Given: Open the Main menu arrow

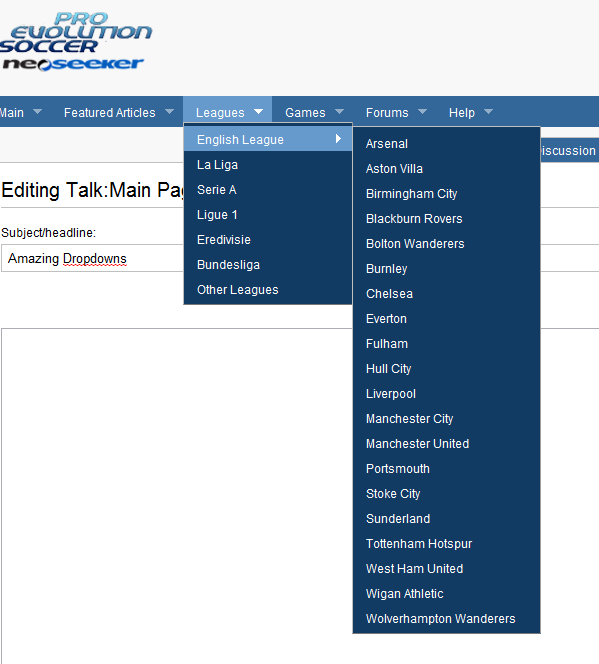Looking at the screenshot, I should click(x=37, y=111).
